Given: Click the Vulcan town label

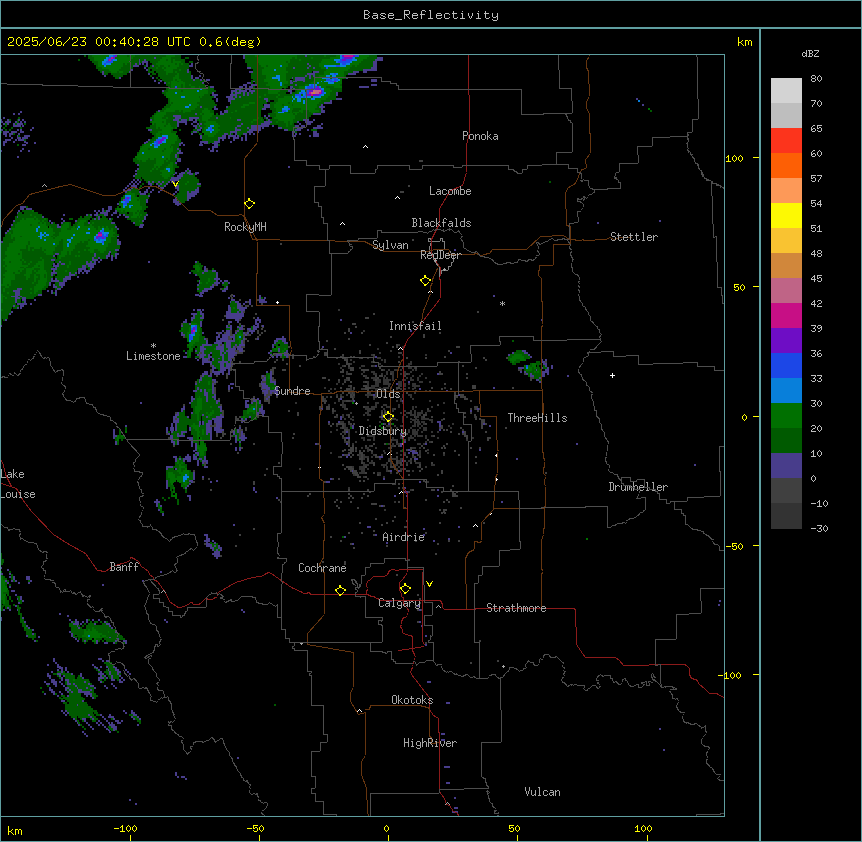Looking at the screenshot, I should coord(542,792).
